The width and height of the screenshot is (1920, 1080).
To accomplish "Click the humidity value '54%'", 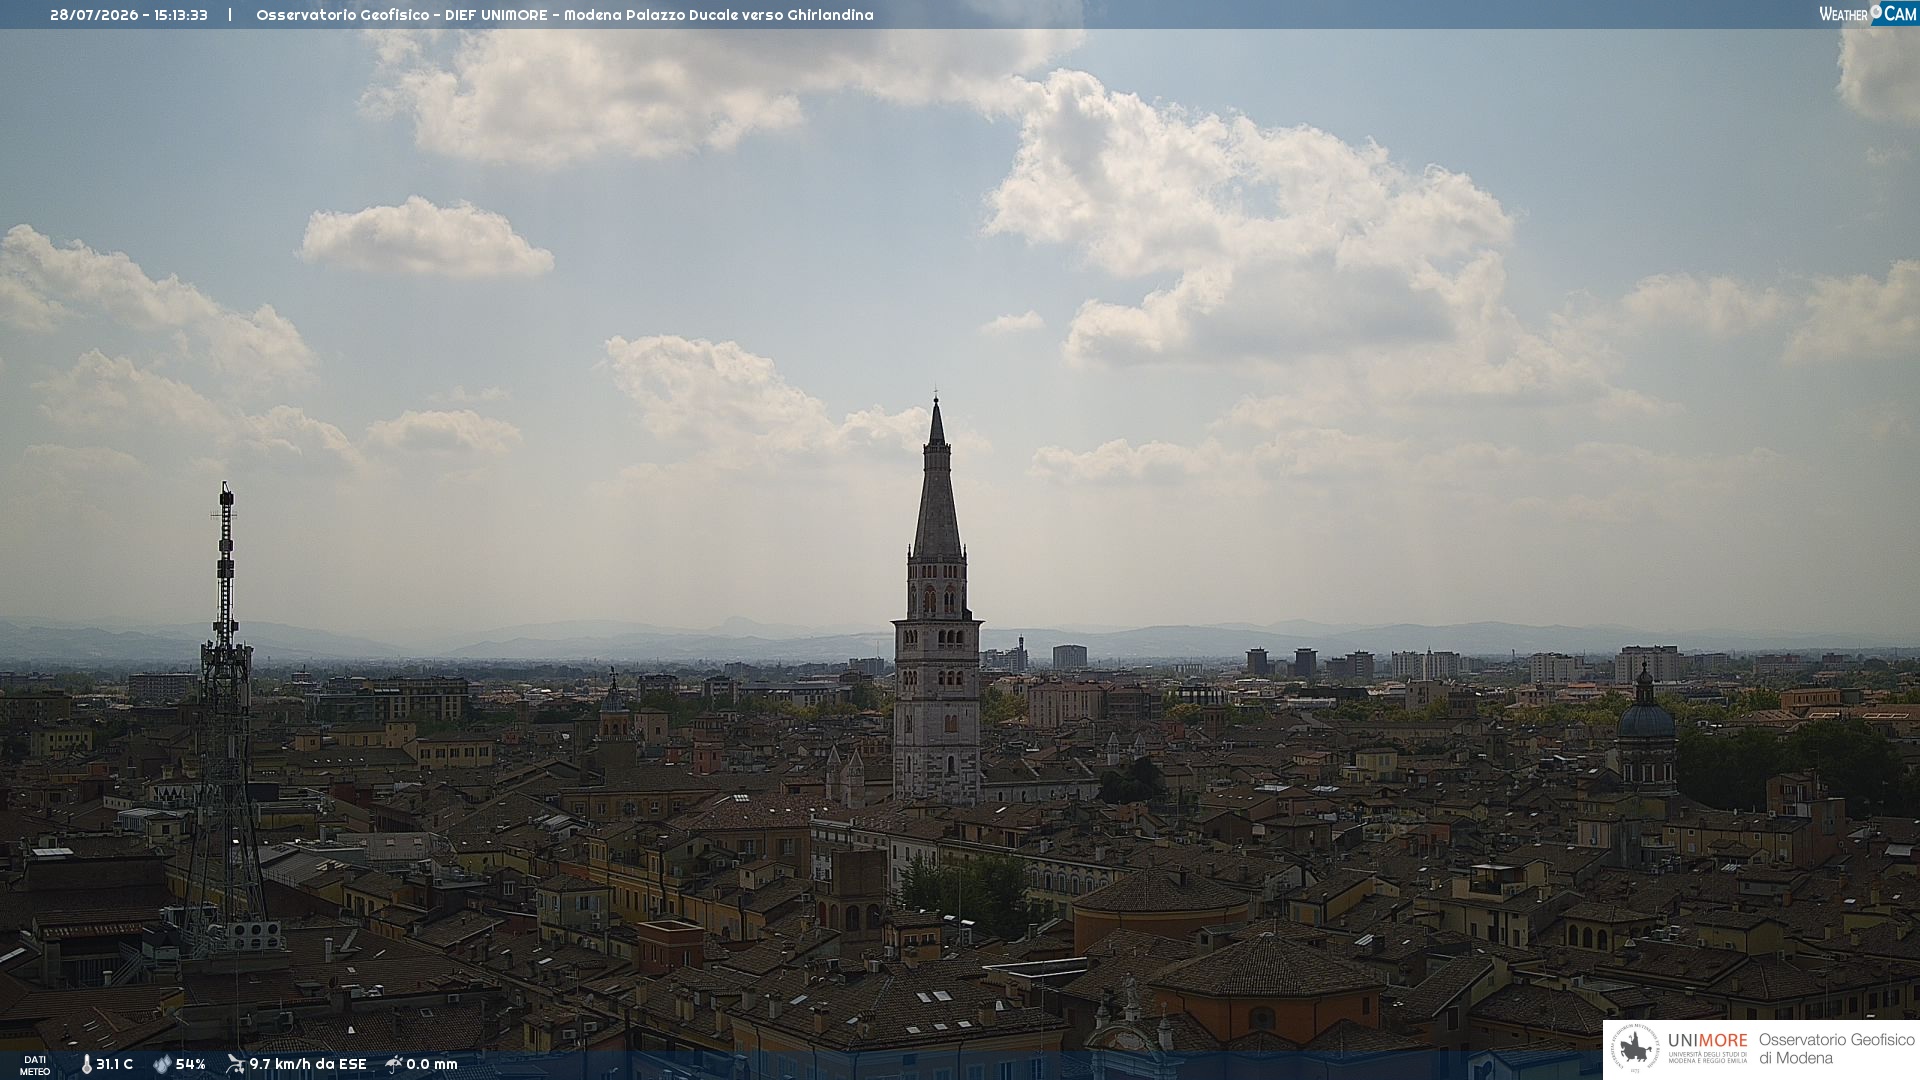I will (x=190, y=1065).
